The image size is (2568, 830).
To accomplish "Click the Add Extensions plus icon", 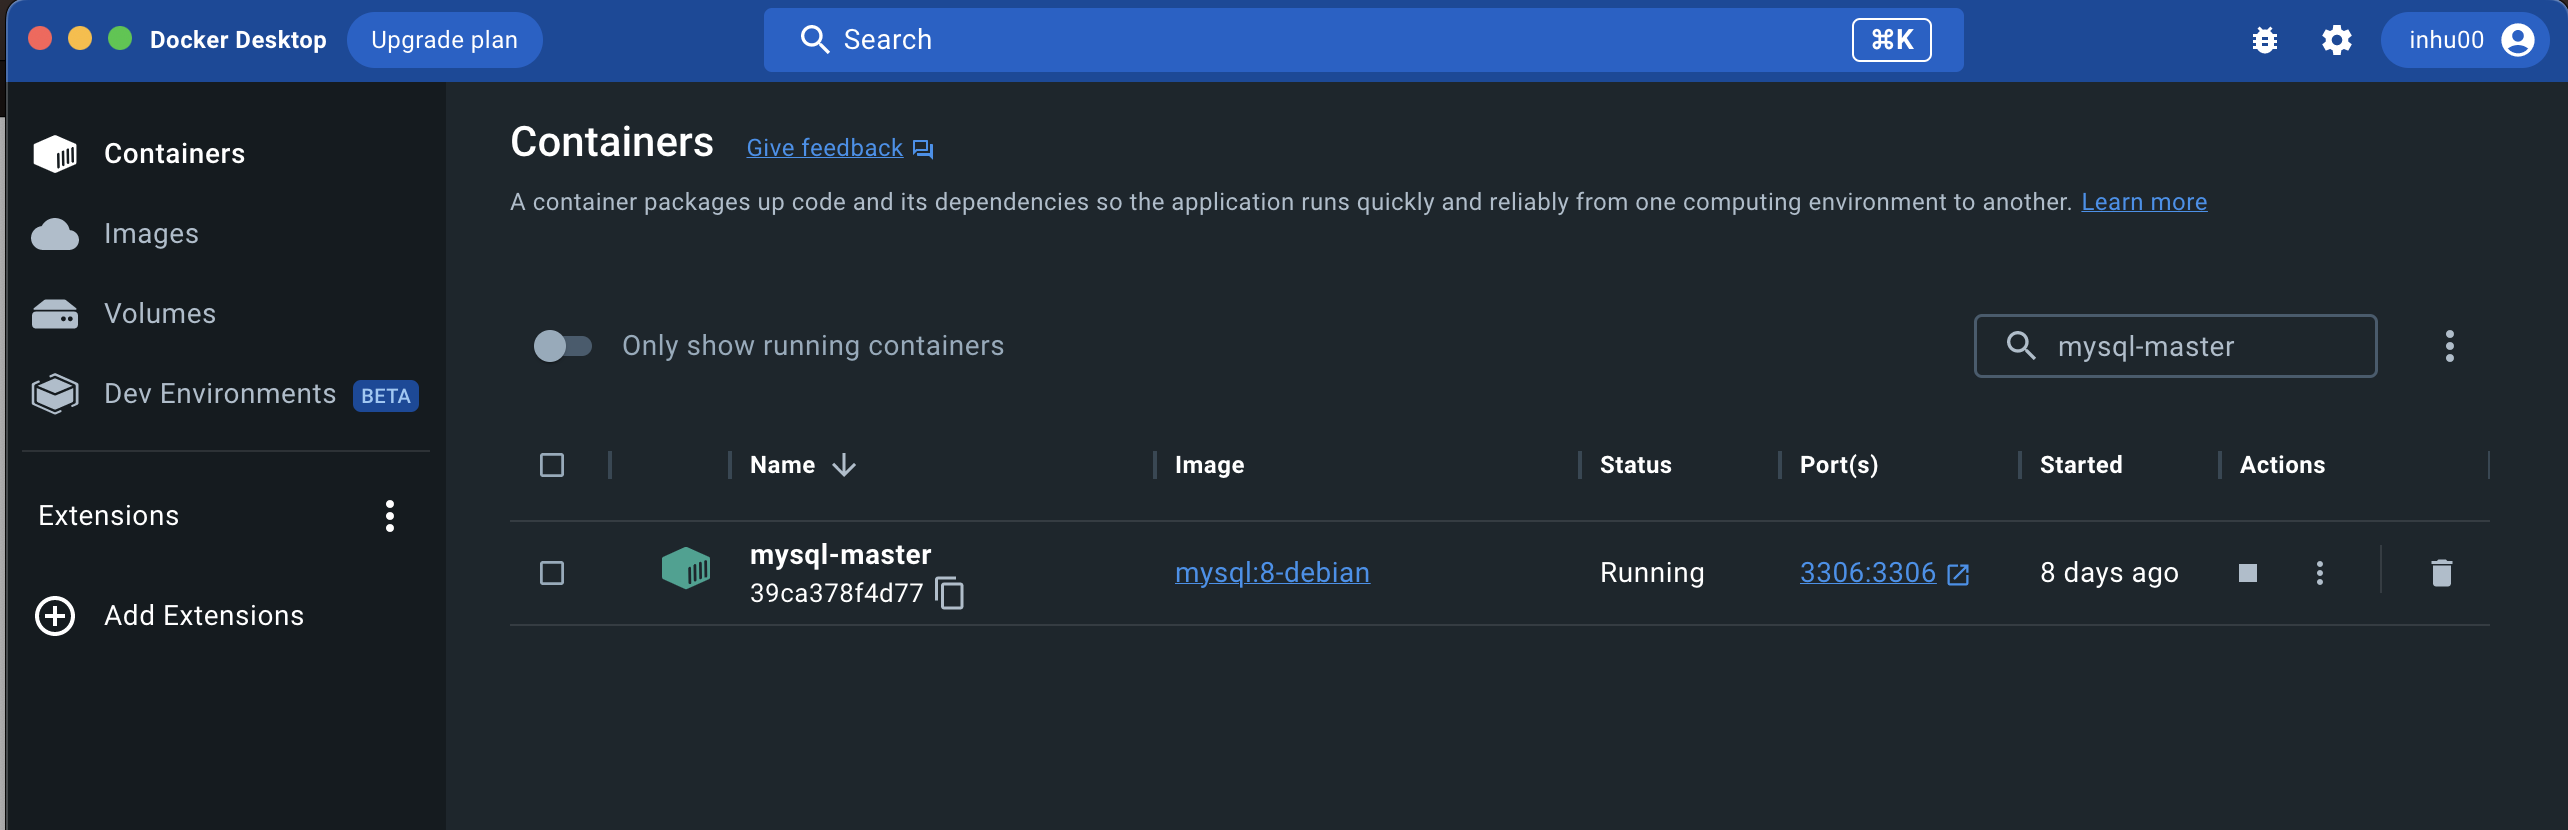I will click(55, 616).
